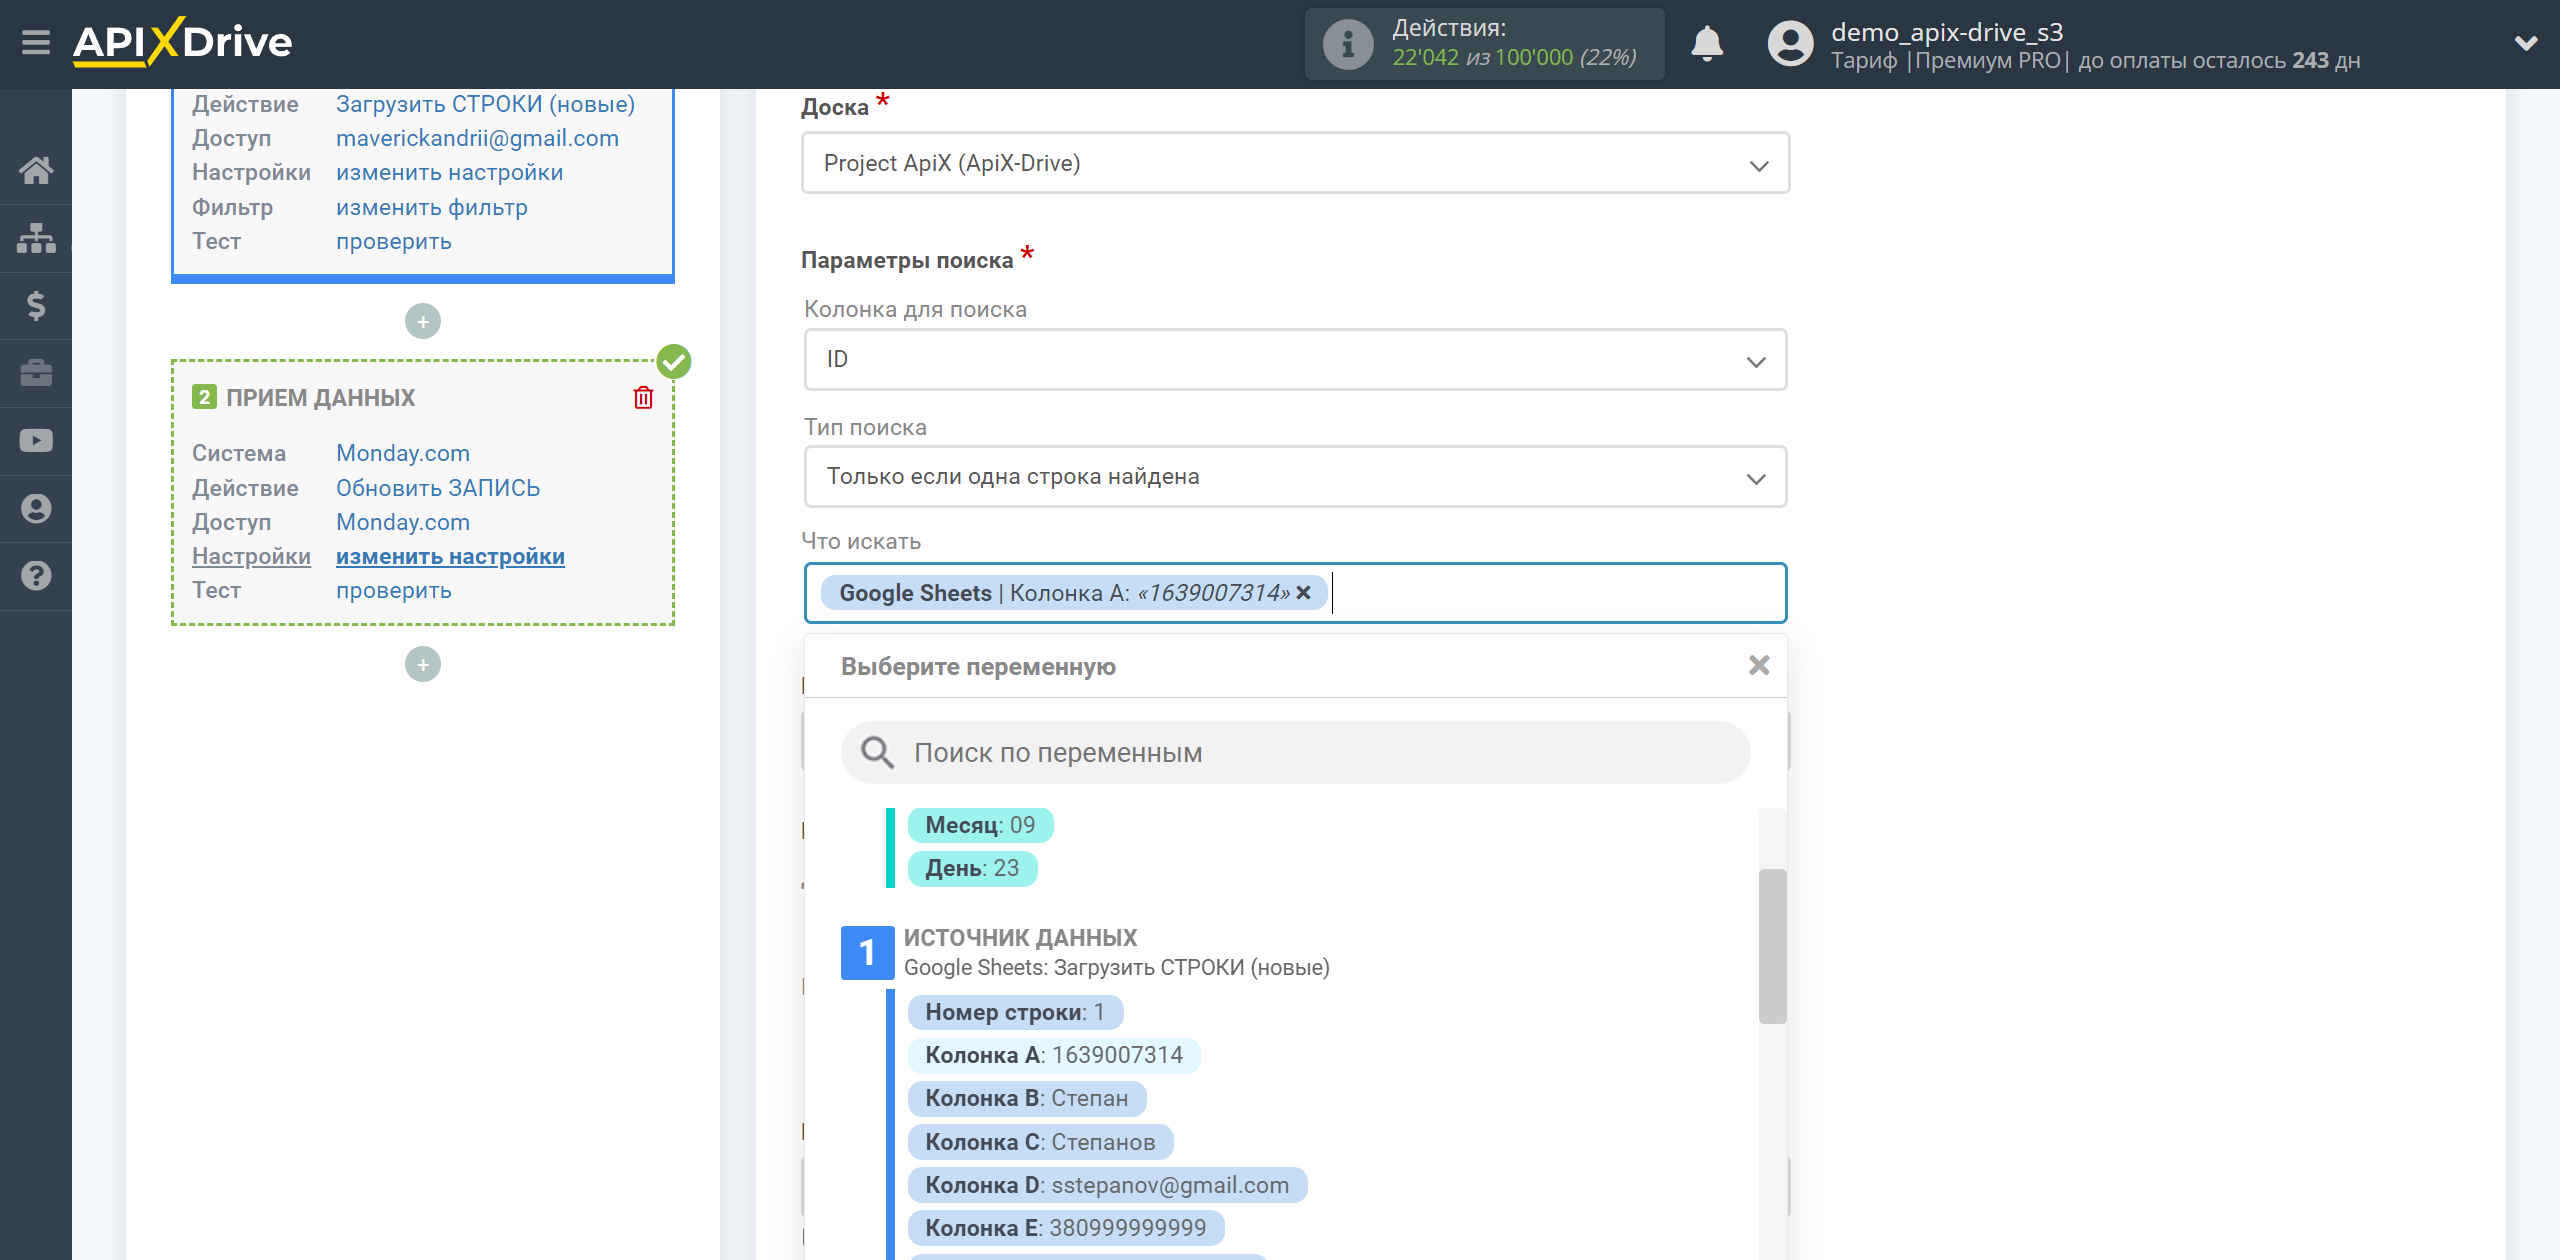Open video tutorials icon in sidebar
The image size is (2560, 1260).
click(x=36, y=441)
